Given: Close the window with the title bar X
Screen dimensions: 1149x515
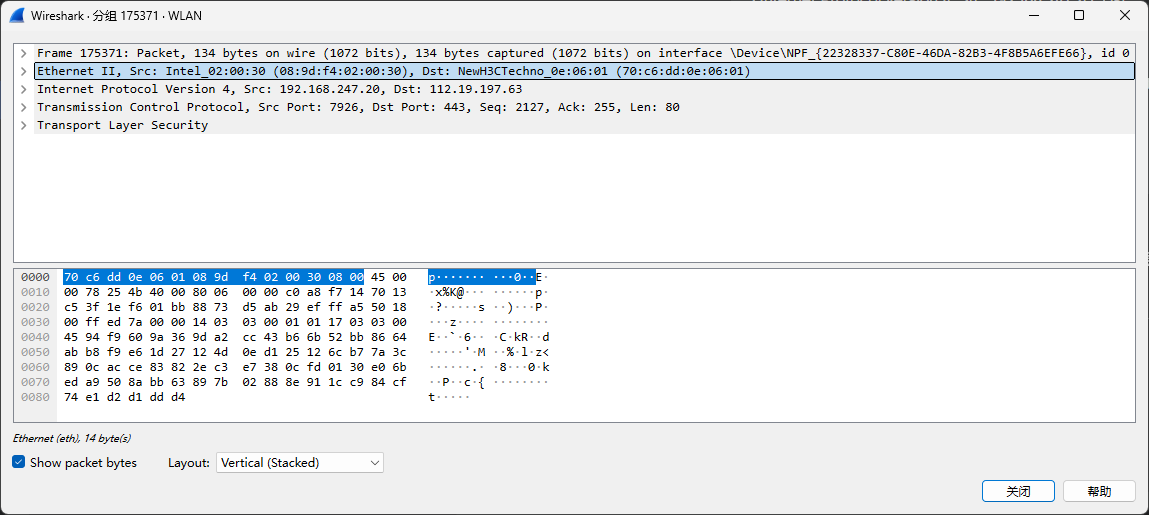Looking at the screenshot, I should [1123, 15].
